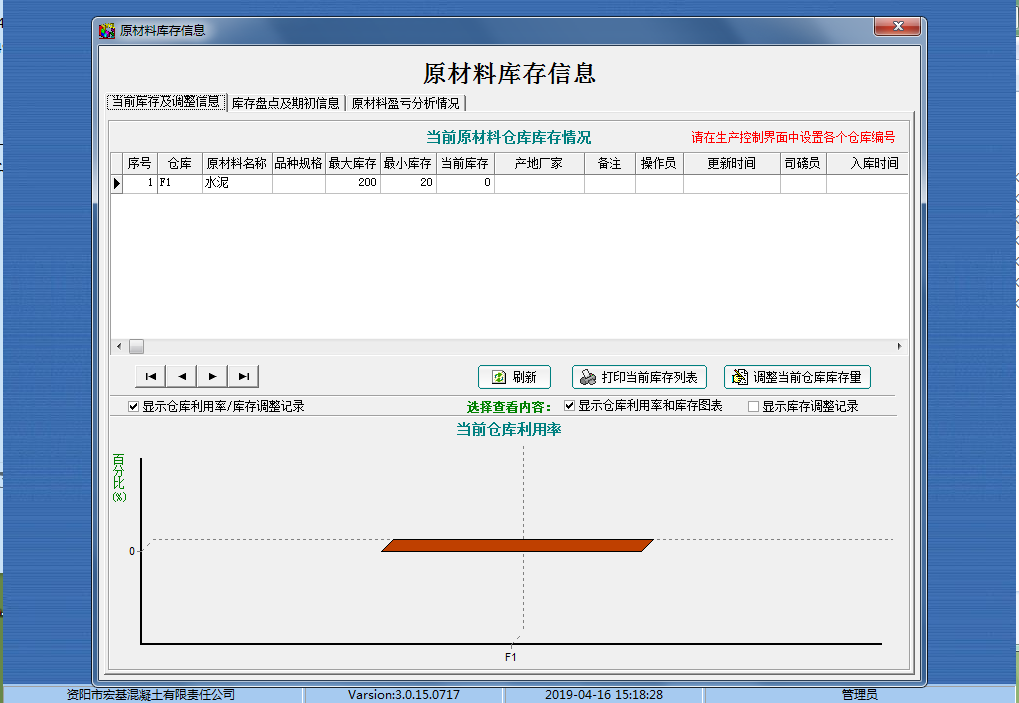The height and width of the screenshot is (703, 1019).
Task: Open 调整当前仓库库存量 adjustment dialog
Action: click(x=797, y=377)
